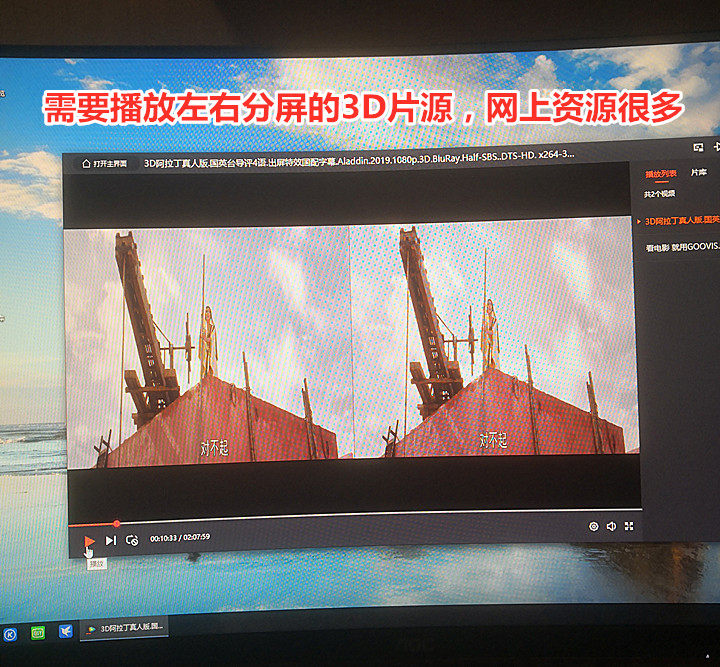Viewport: 720px width, 667px height.
Task: Click the video file title text
Action: (359, 159)
